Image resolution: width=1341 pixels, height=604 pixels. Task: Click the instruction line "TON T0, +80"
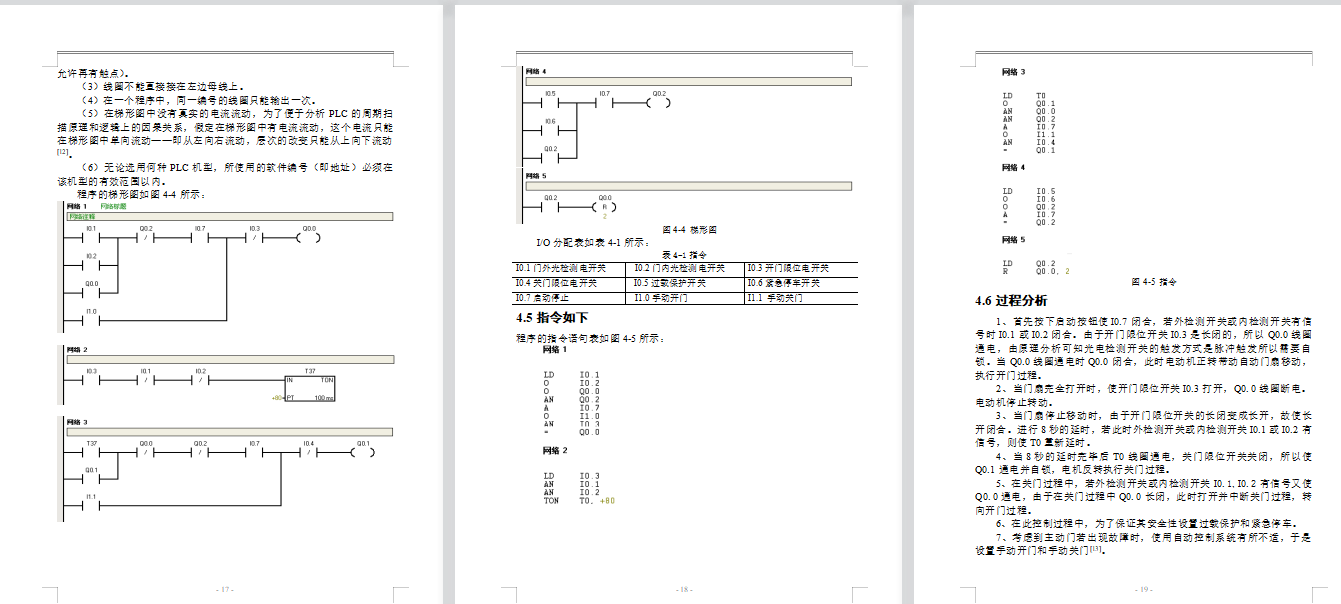coord(579,500)
